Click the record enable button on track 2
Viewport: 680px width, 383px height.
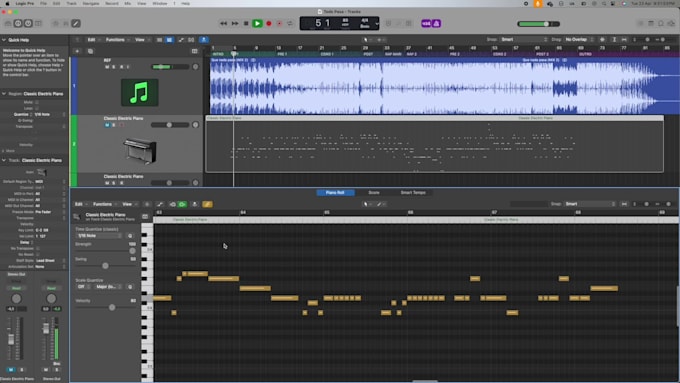121,125
